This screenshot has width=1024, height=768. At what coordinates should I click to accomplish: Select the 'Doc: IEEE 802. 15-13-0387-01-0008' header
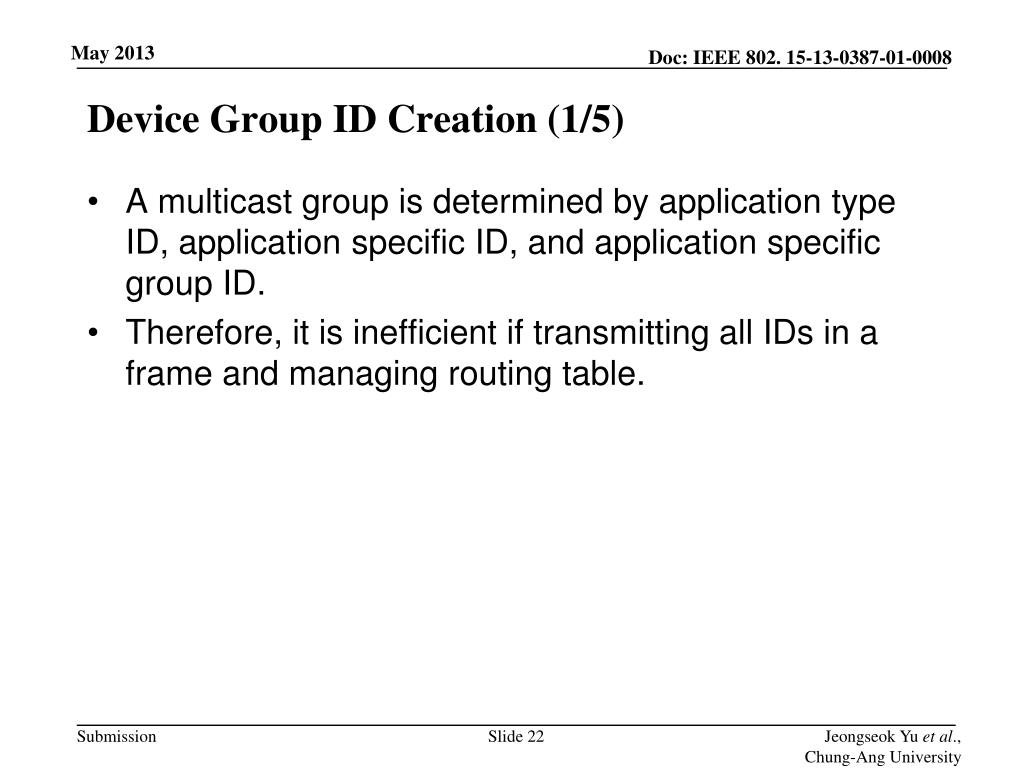coord(799,57)
